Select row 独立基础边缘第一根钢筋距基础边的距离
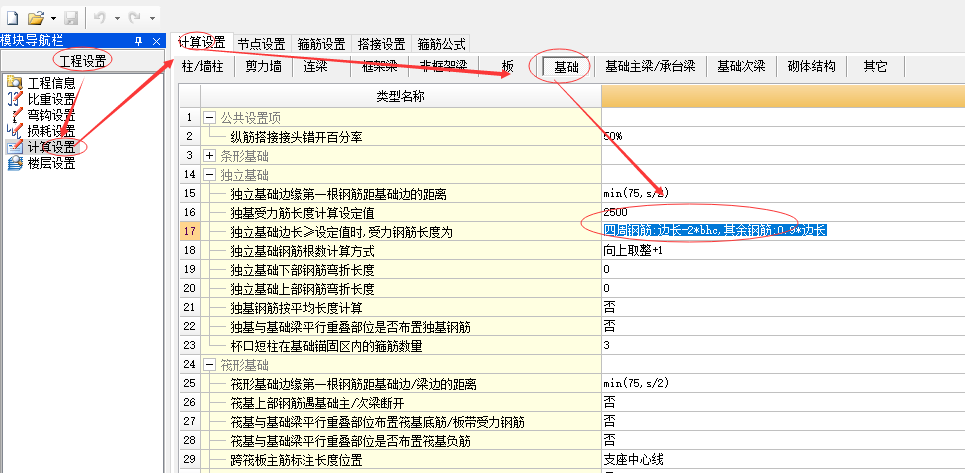The image size is (965, 473). pos(401,194)
